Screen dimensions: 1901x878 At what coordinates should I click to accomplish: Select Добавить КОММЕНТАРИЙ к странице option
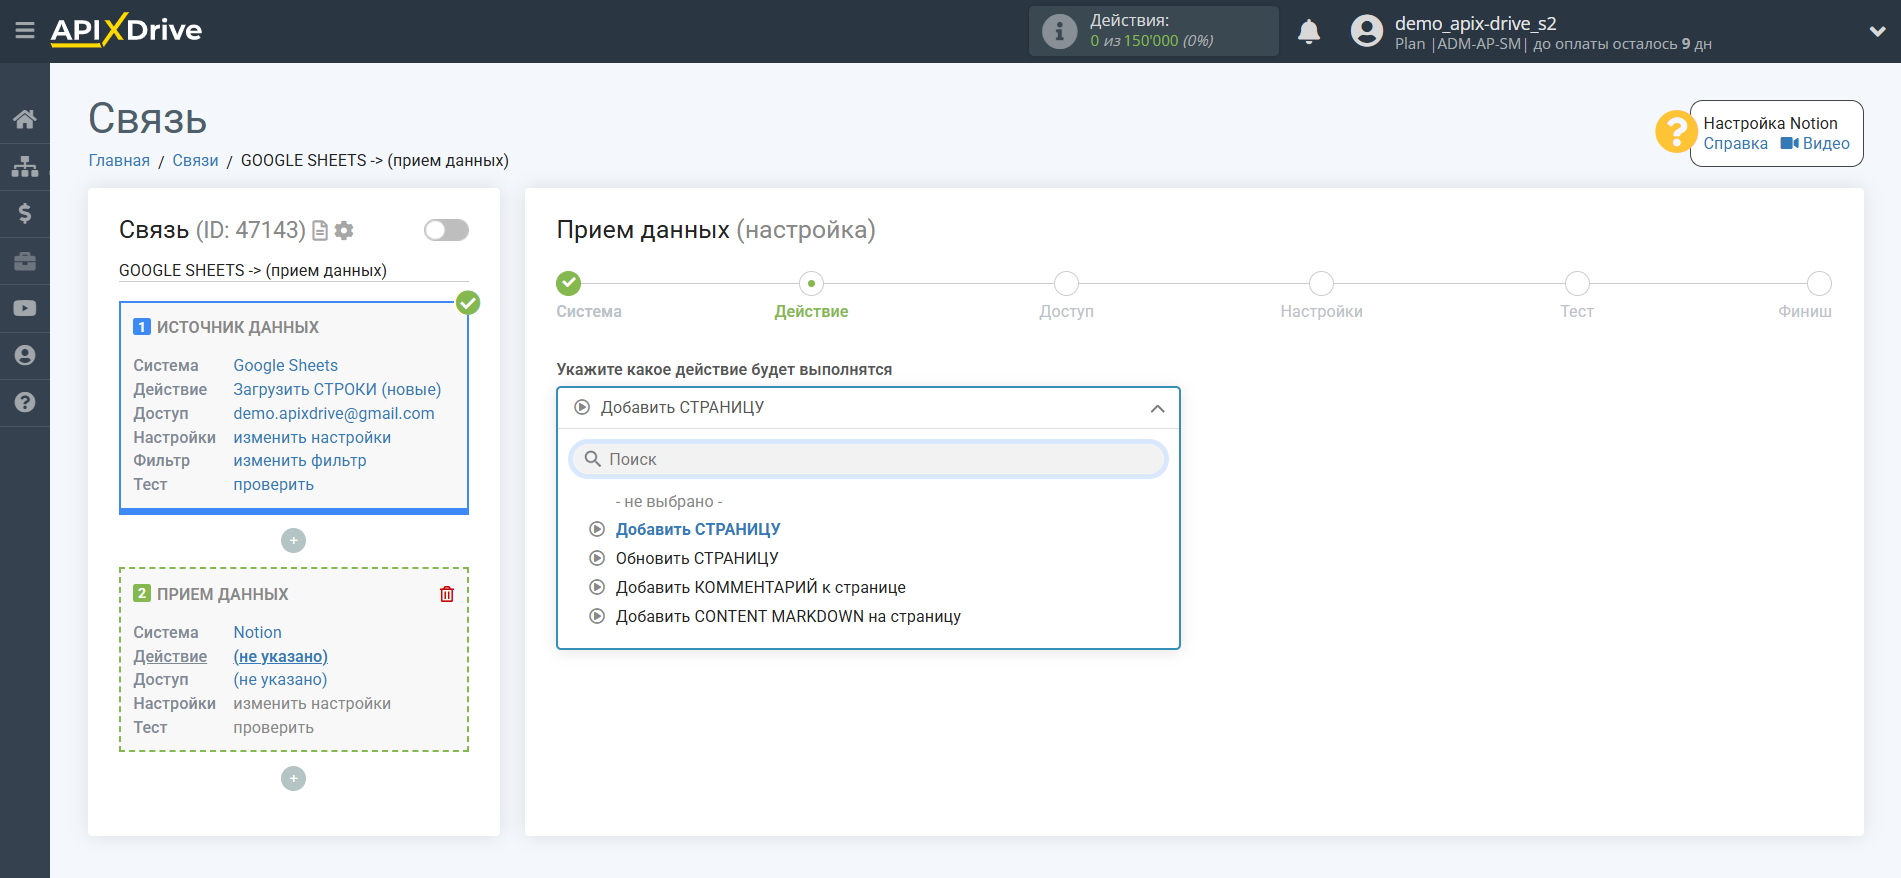coord(761,587)
